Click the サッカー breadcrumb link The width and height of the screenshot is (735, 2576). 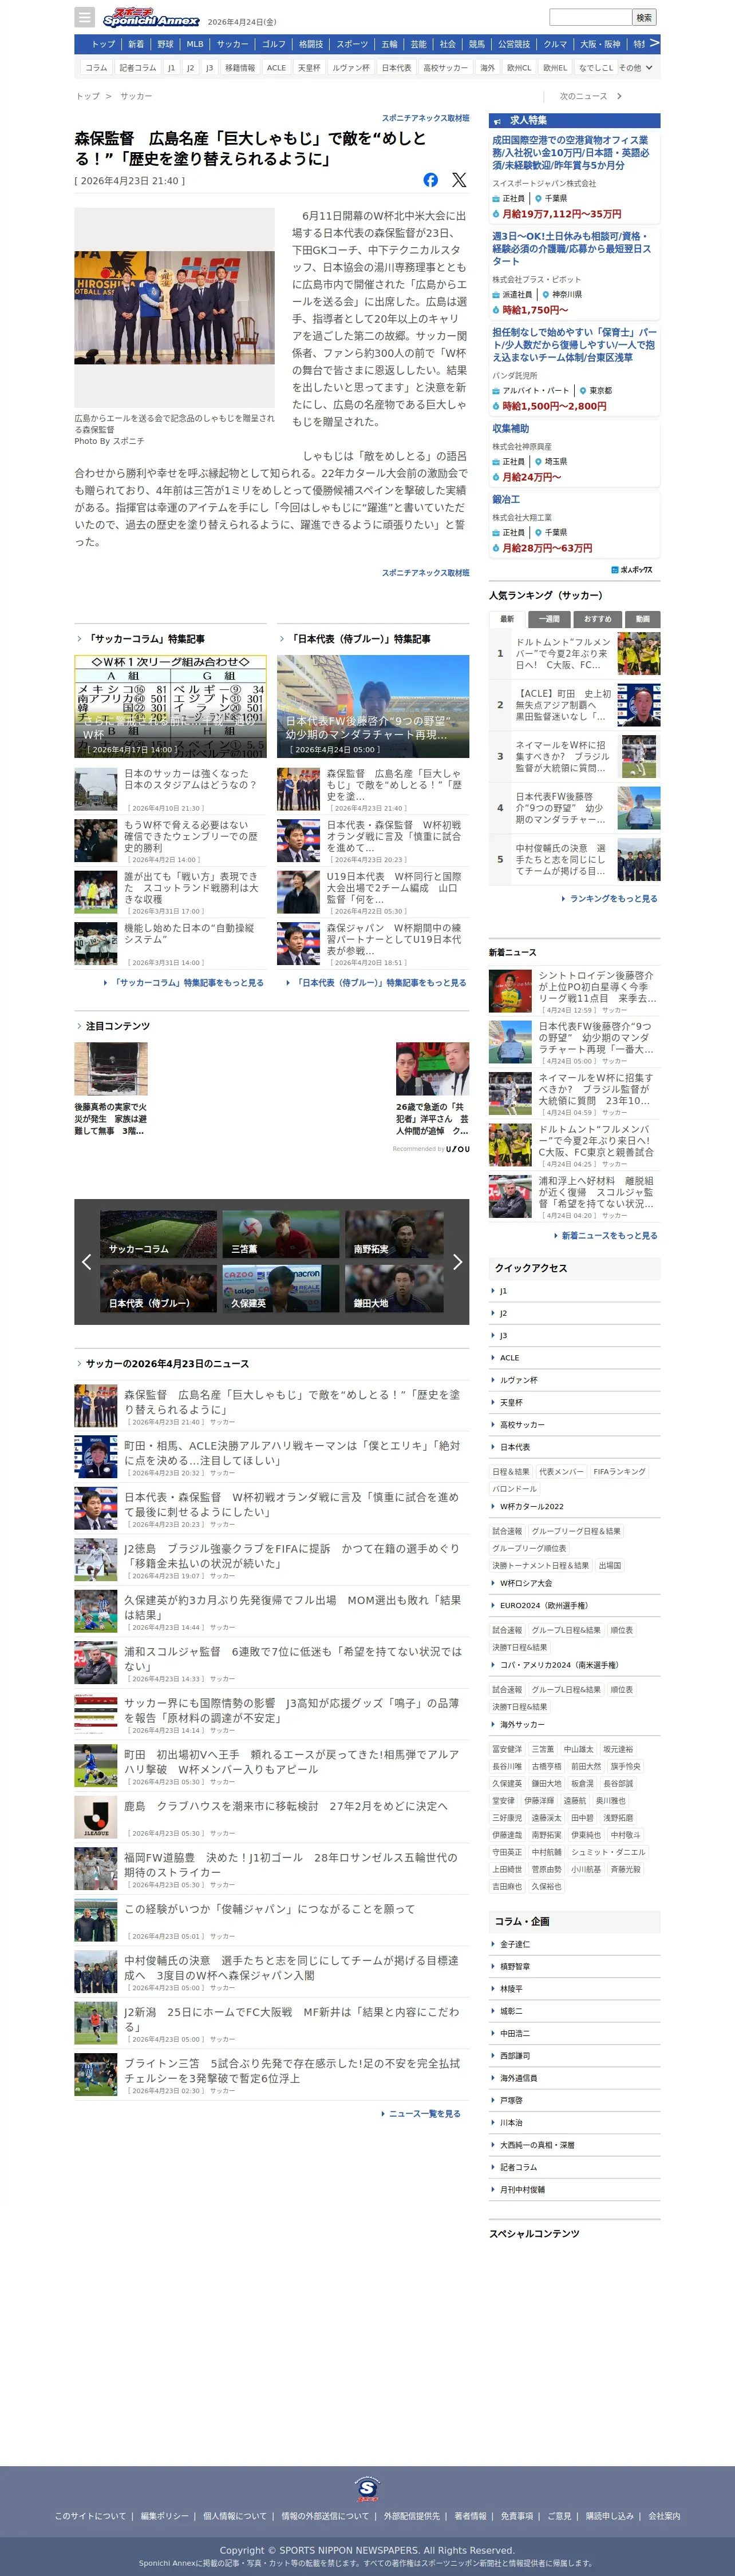(136, 96)
